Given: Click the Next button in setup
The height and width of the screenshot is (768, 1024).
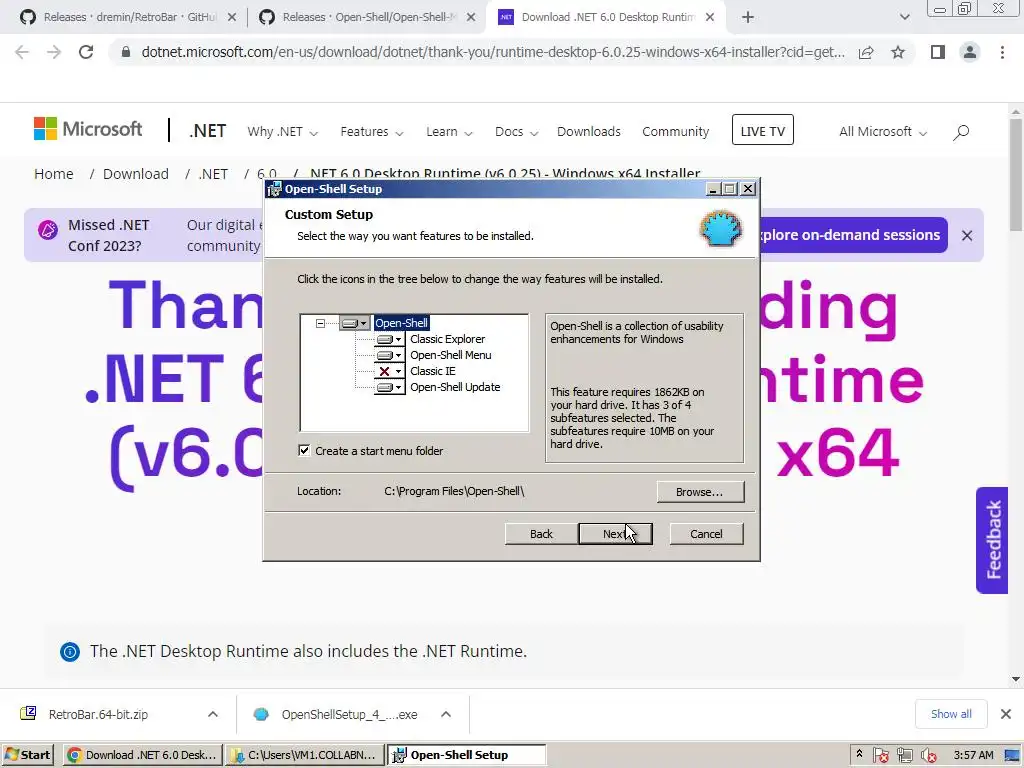Looking at the screenshot, I should coord(615,534).
